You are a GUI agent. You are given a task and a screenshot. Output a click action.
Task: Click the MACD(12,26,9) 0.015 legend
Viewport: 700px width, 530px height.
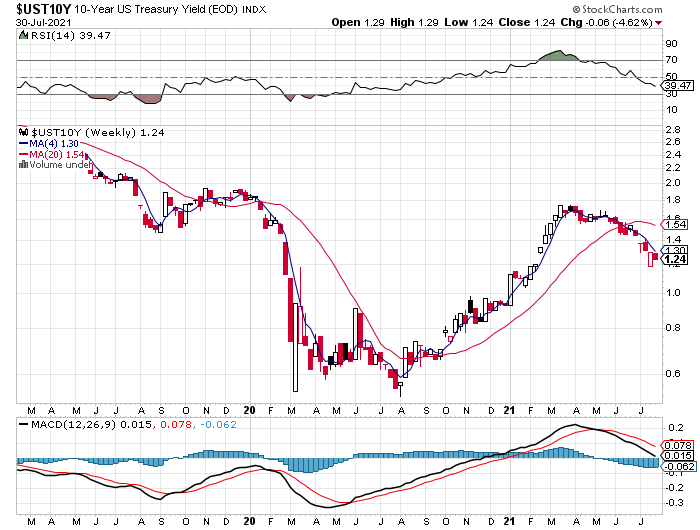point(85,425)
